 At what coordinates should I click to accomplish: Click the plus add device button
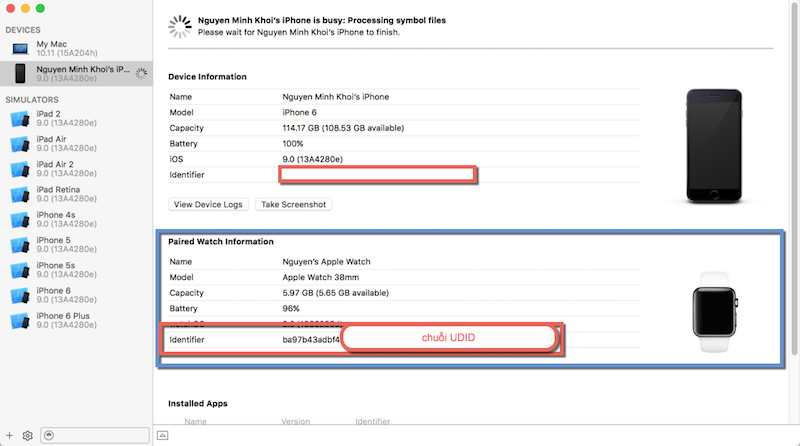point(10,435)
